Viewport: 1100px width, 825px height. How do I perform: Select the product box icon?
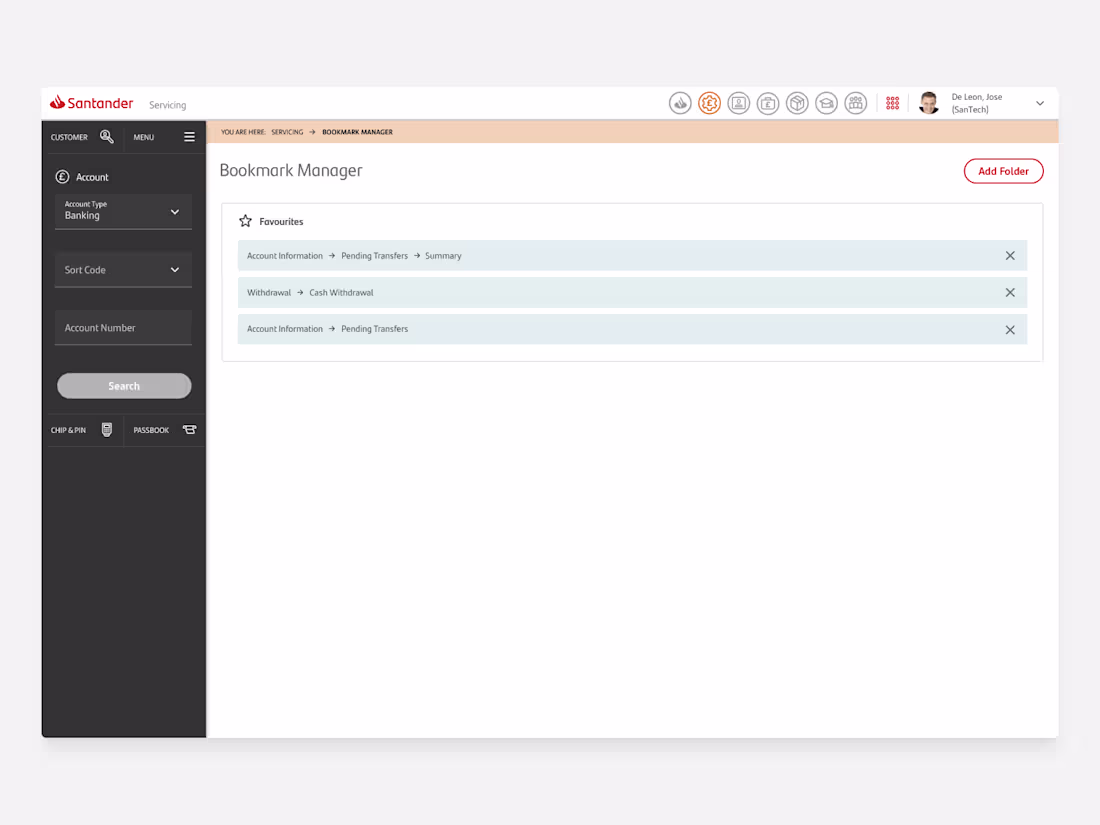coord(797,102)
